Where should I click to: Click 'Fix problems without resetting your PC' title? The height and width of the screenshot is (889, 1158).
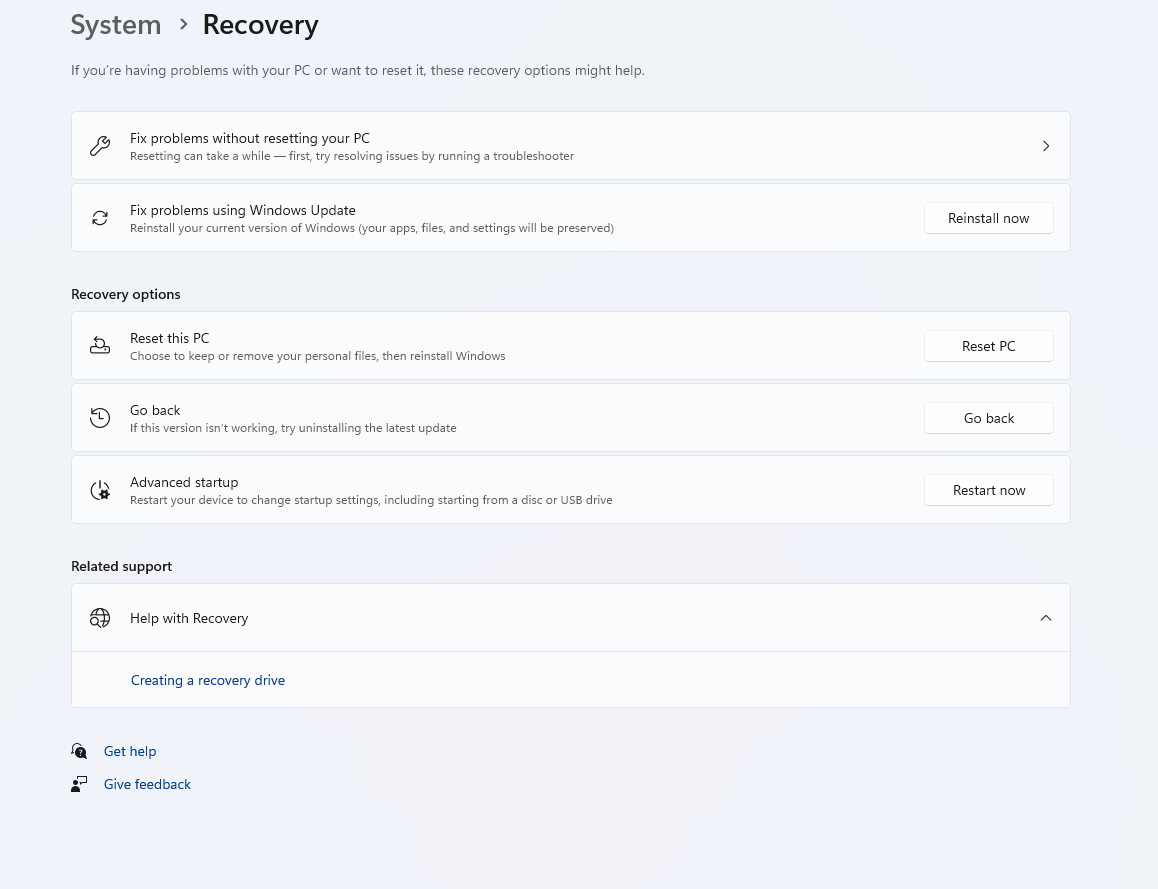(250, 138)
